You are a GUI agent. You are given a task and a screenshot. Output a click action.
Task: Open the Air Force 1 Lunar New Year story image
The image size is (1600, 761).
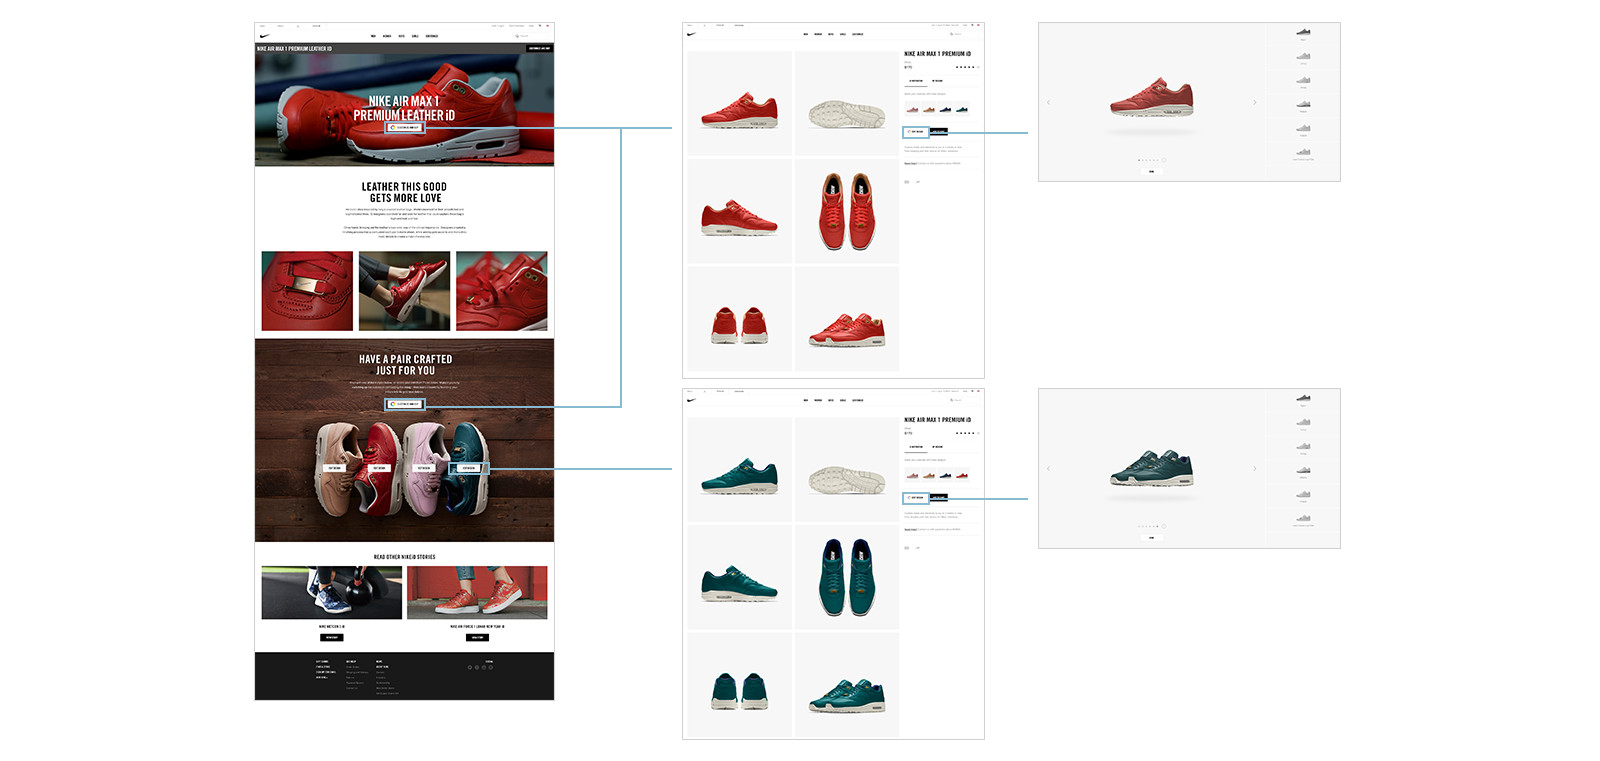[x=477, y=593]
